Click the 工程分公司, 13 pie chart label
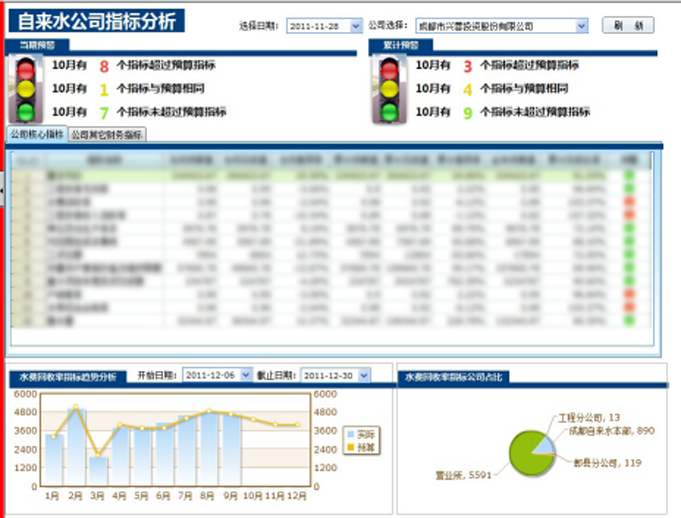Screen dimensions: 681x518 [588, 417]
